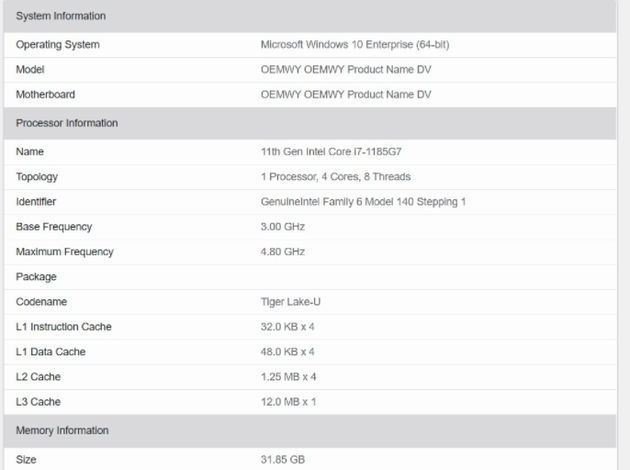Click the 'L1 Data Cache' label

coord(51,351)
